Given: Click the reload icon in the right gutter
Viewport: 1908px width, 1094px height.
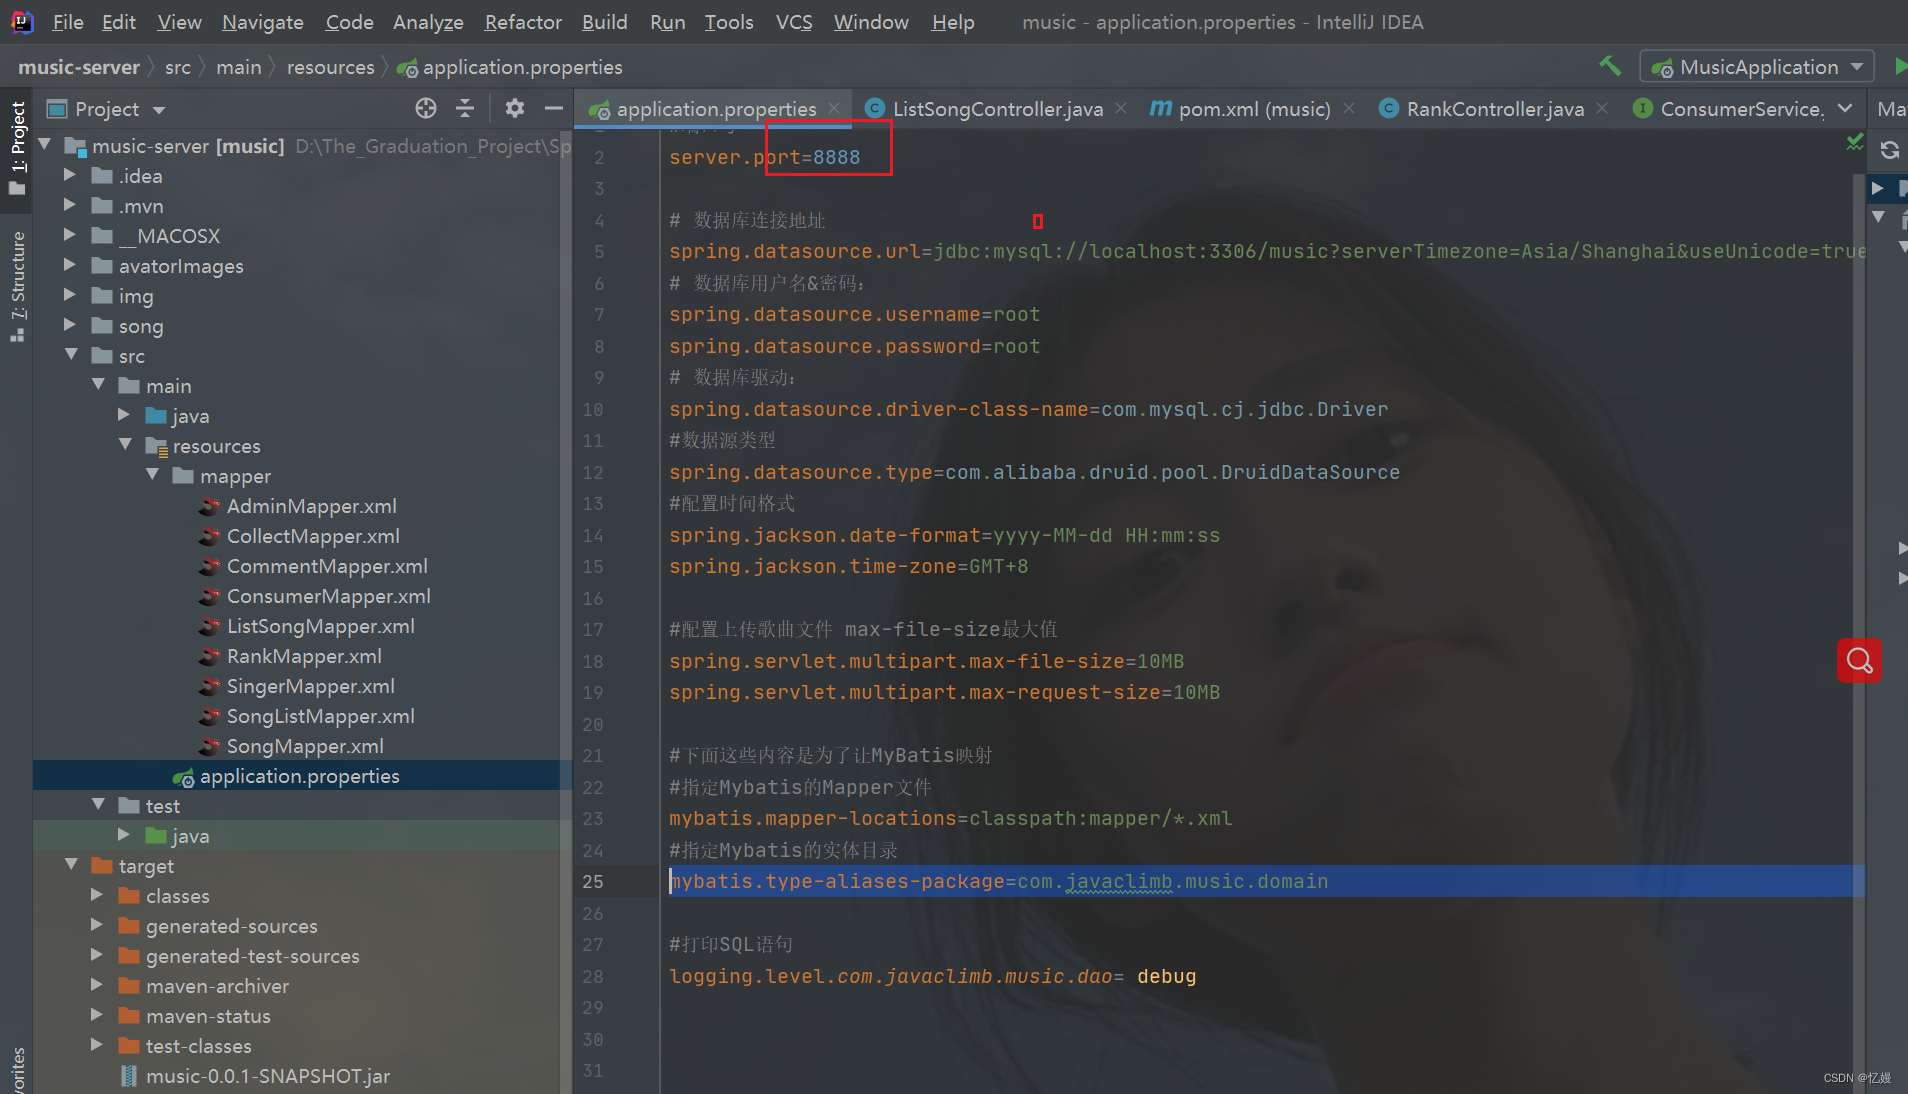Looking at the screenshot, I should tap(1890, 151).
